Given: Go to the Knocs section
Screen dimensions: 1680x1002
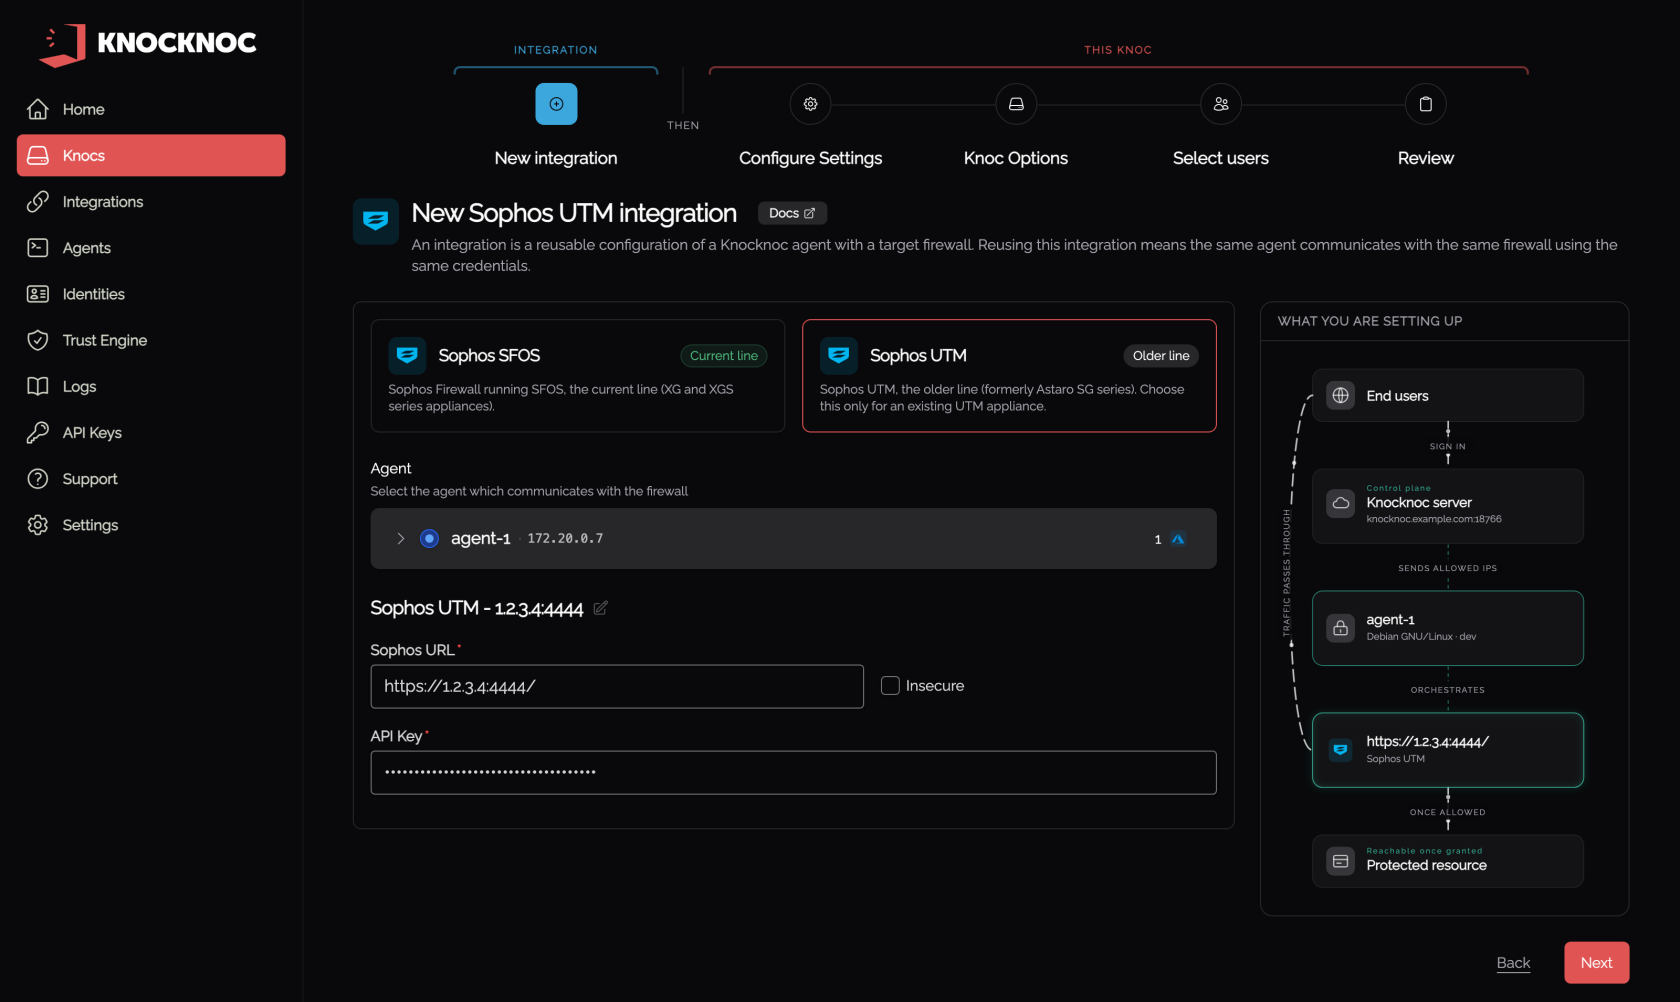Looking at the screenshot, I should pos(151,155).
